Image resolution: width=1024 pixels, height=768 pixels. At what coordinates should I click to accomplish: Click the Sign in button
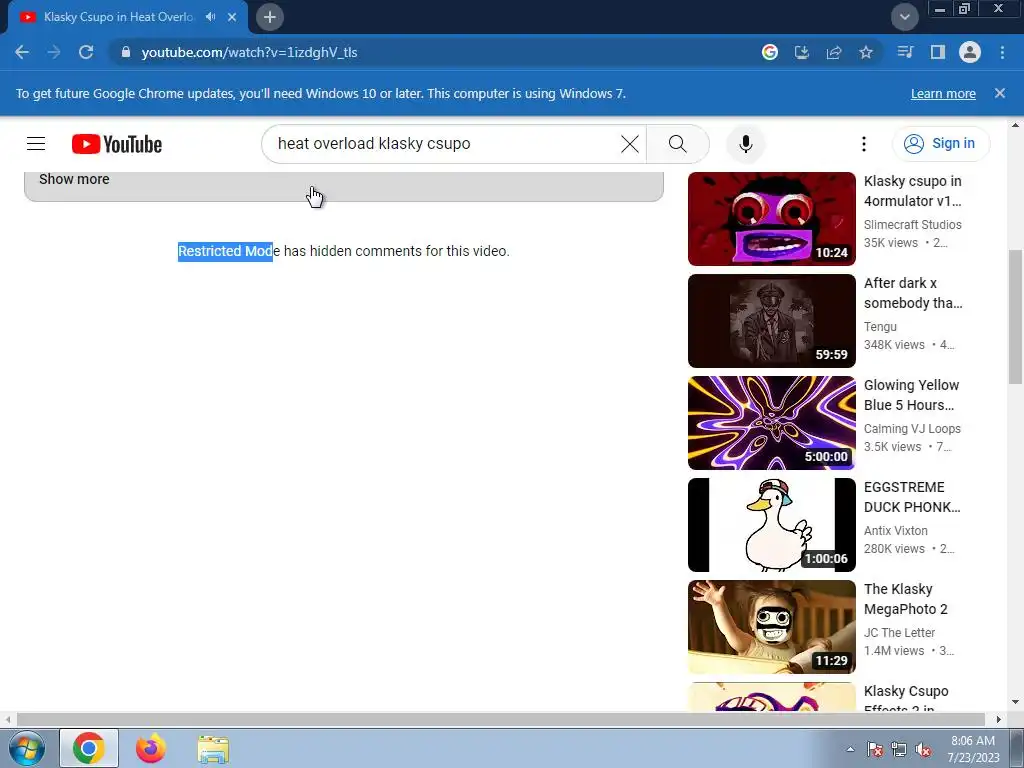click(941, 144)
